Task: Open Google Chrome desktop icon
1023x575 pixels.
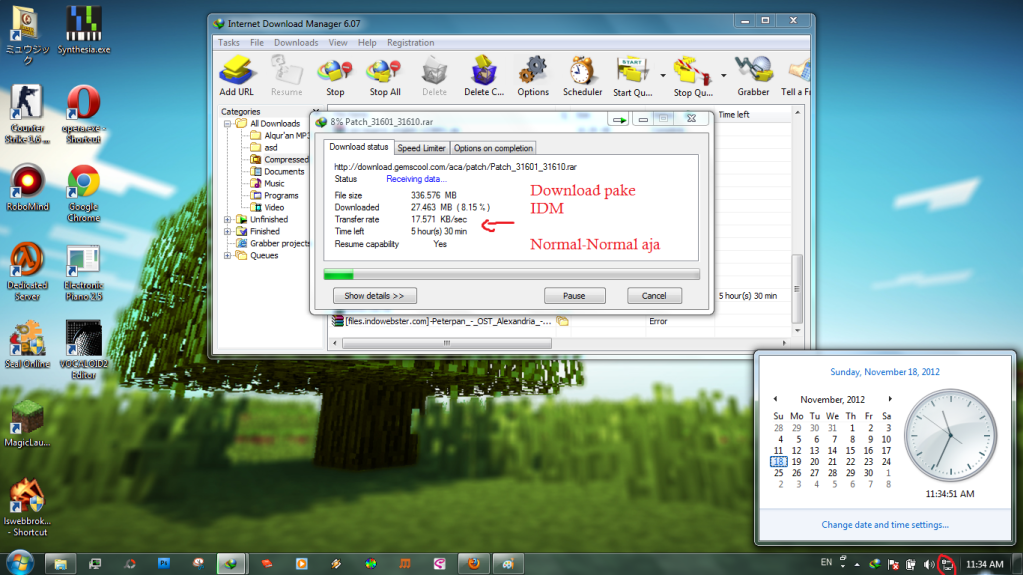Action: 83,194
